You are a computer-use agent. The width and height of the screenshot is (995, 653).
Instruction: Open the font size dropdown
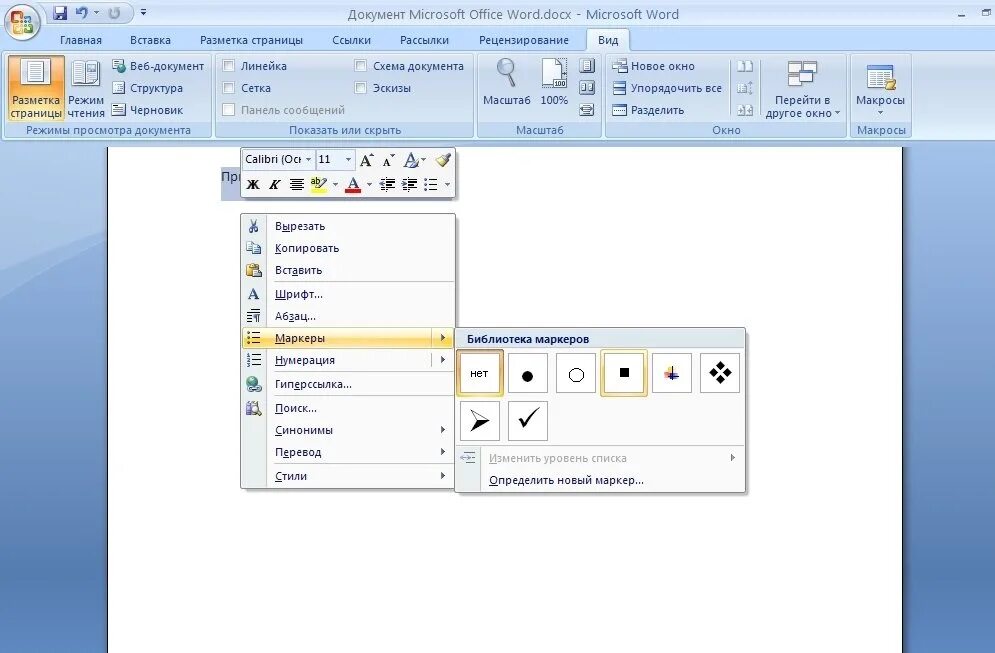pyautogui.click(x=348, y=159)
